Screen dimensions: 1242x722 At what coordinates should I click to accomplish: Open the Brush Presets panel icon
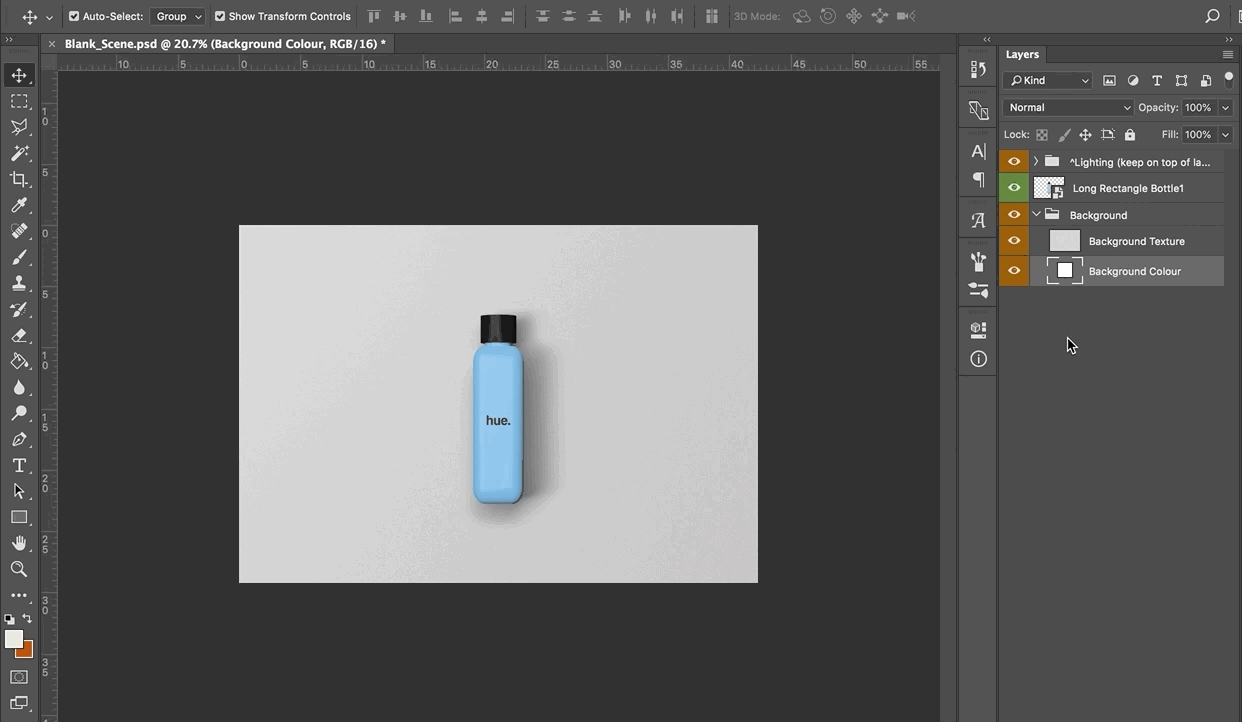tap(978, 261)
